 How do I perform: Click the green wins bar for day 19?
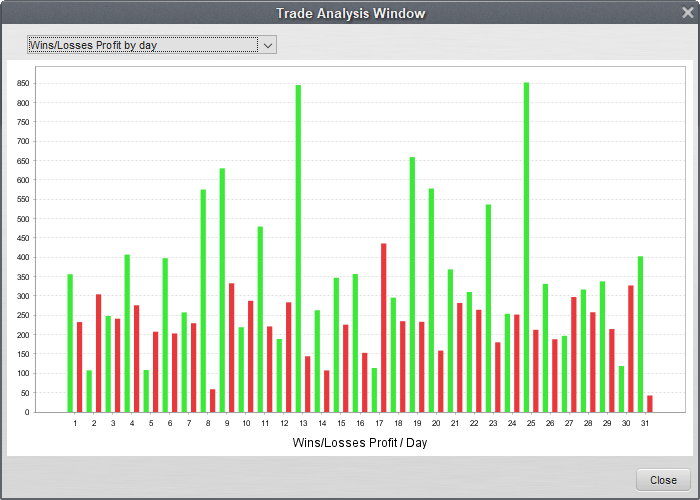point(412,284)
